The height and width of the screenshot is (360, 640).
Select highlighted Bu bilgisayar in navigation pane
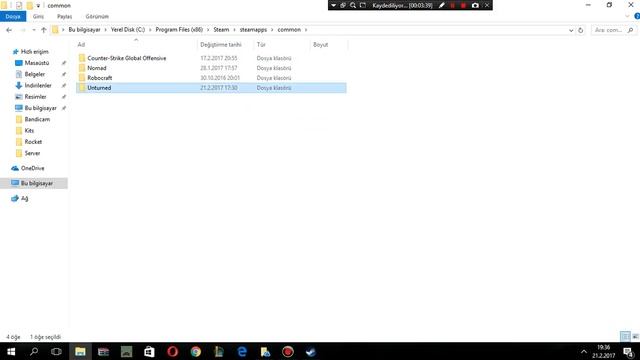(34, 183)
